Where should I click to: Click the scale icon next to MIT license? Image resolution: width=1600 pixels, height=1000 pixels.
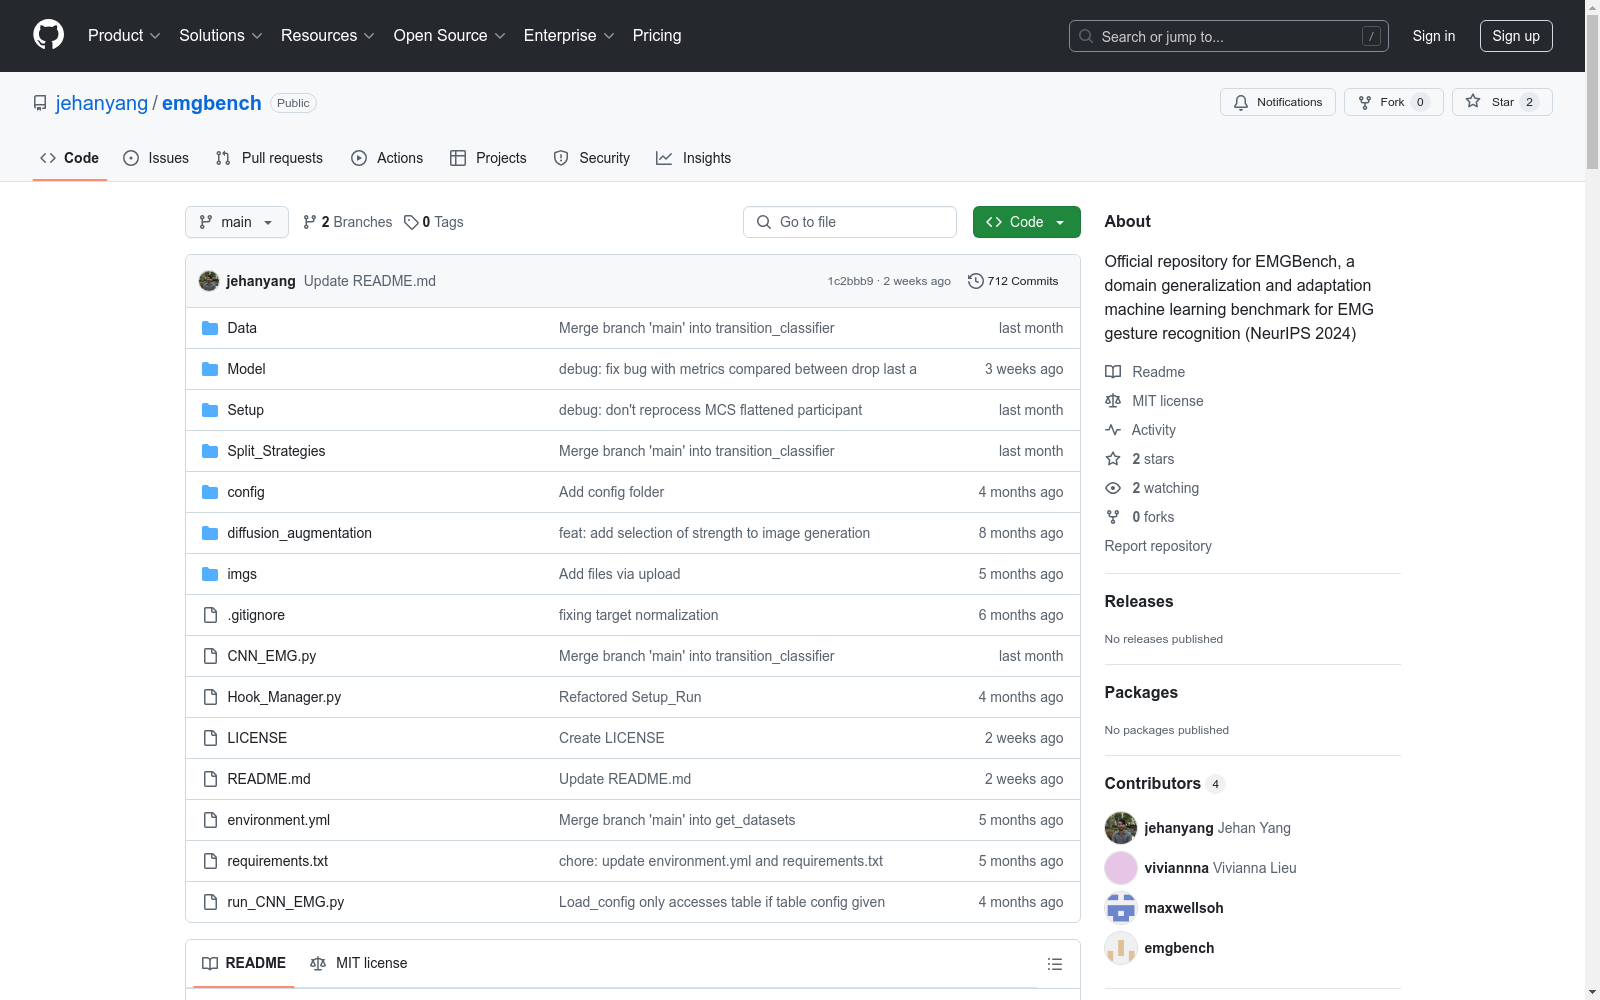1113,401
